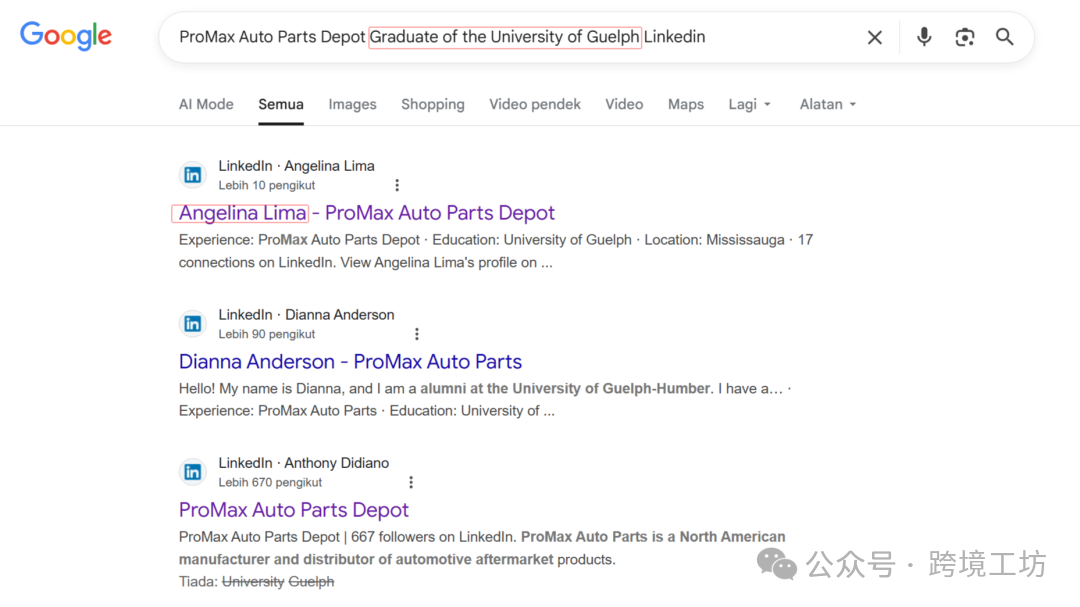Expand the Lagi more menu
The image size is (1080, 607).
(749, 104)
